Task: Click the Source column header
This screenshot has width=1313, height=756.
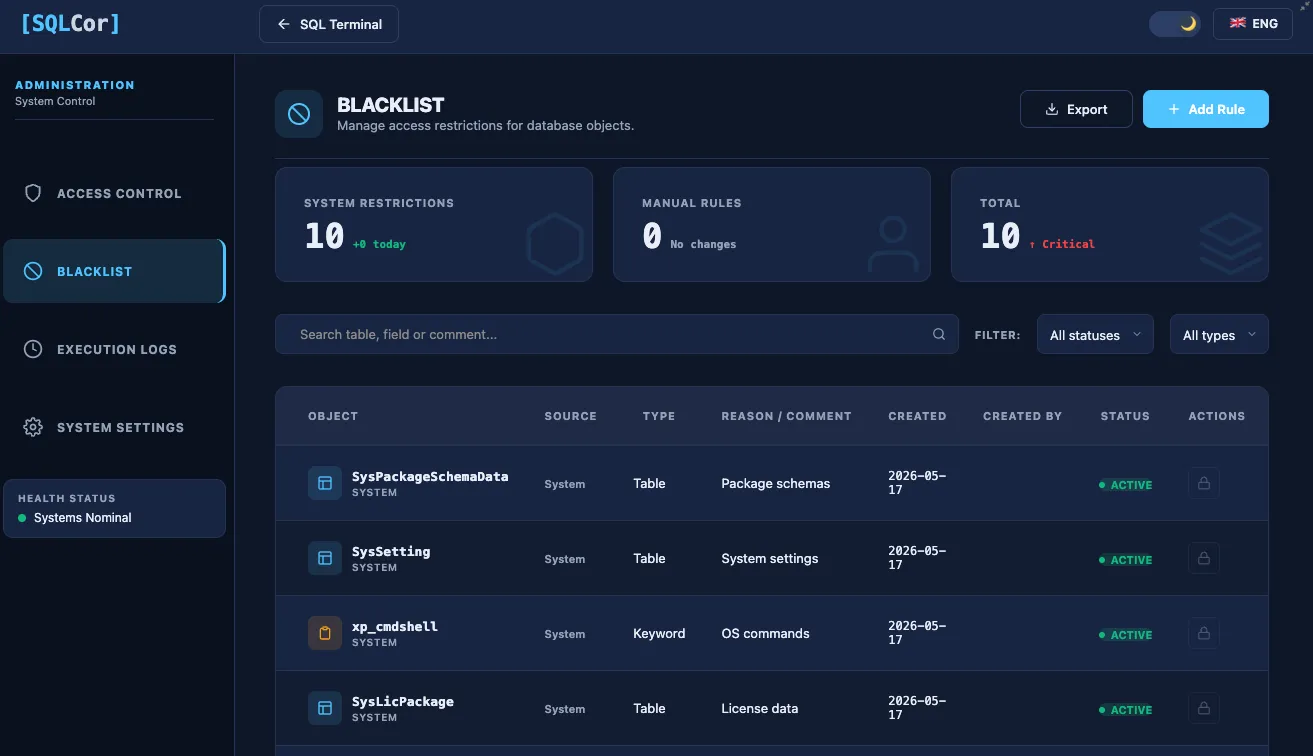Action: tap(570, 416)
